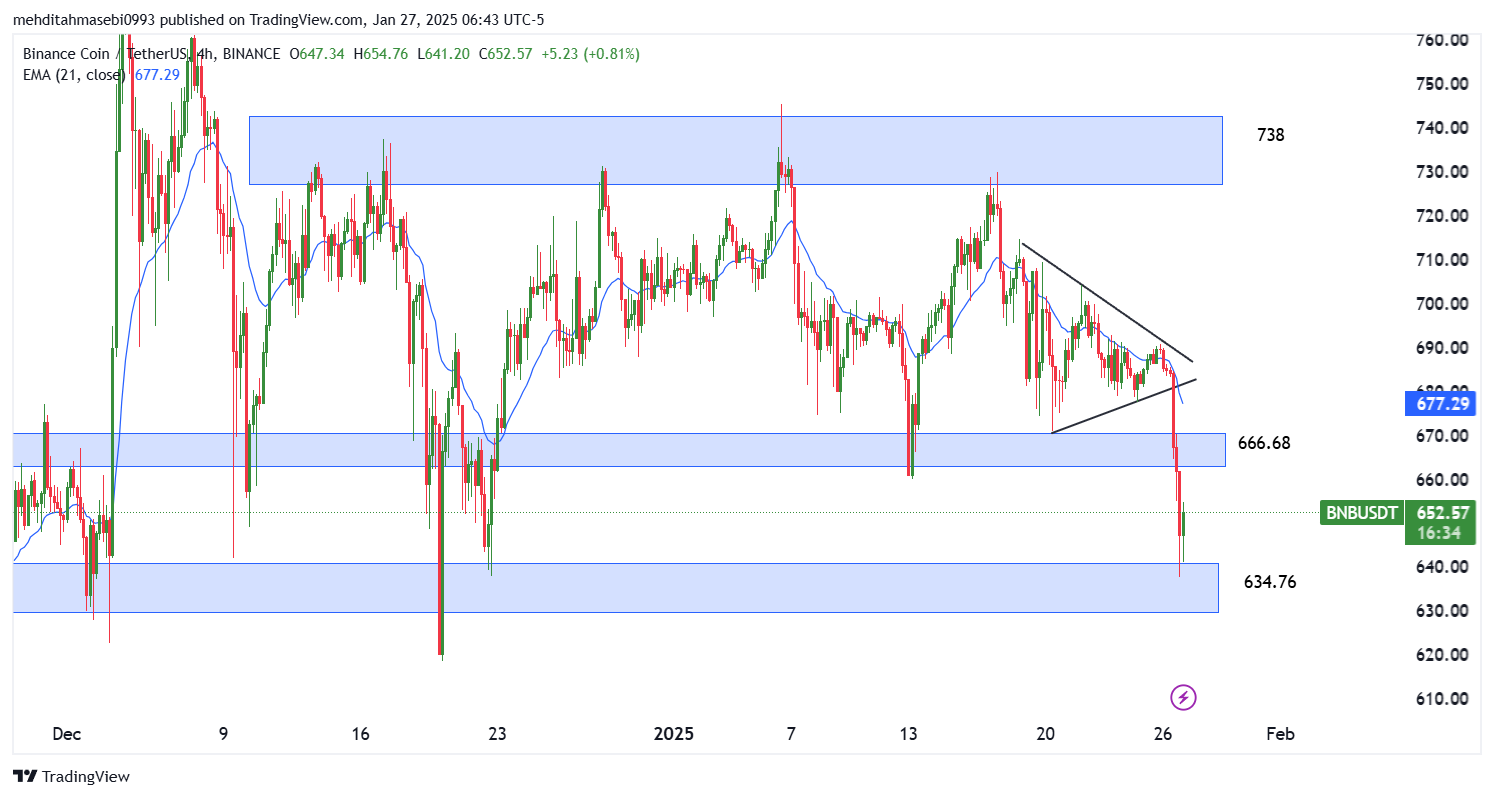
Task: Click the Feb label on time axis
Action: click(x=1280, y=734)
